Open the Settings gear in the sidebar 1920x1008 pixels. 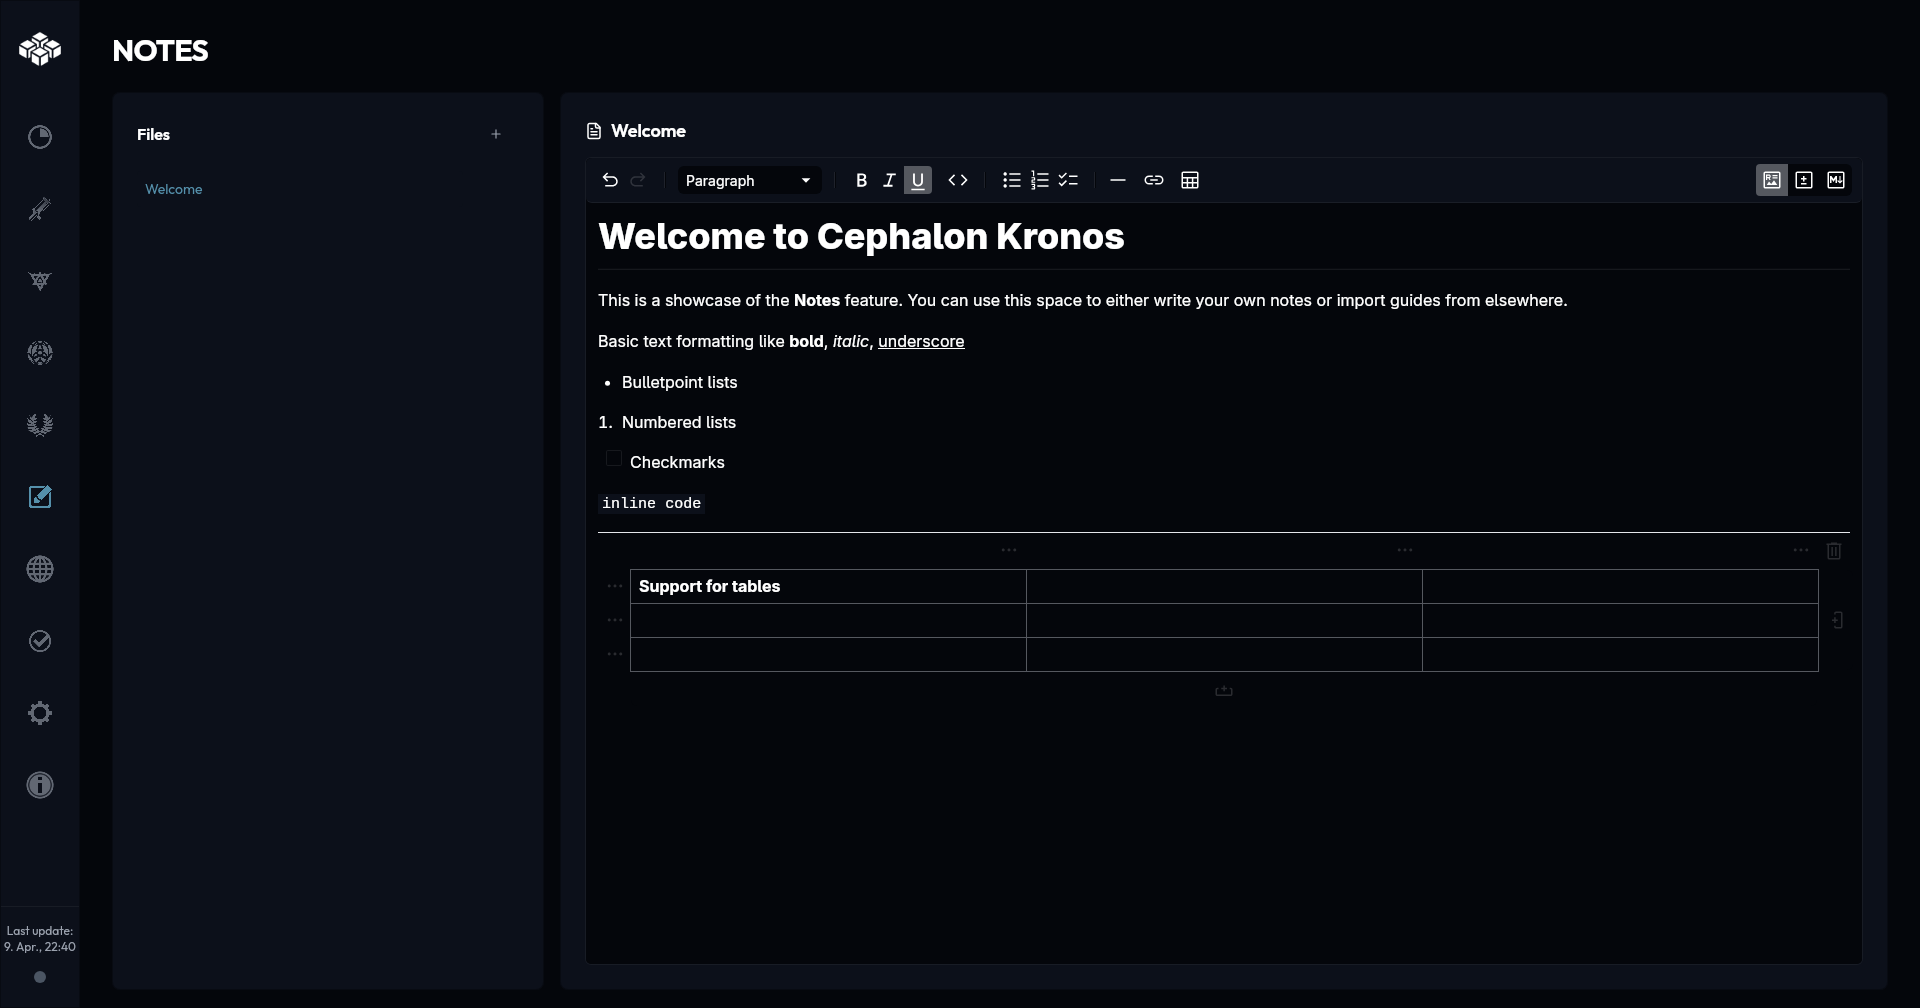point(40,712)
